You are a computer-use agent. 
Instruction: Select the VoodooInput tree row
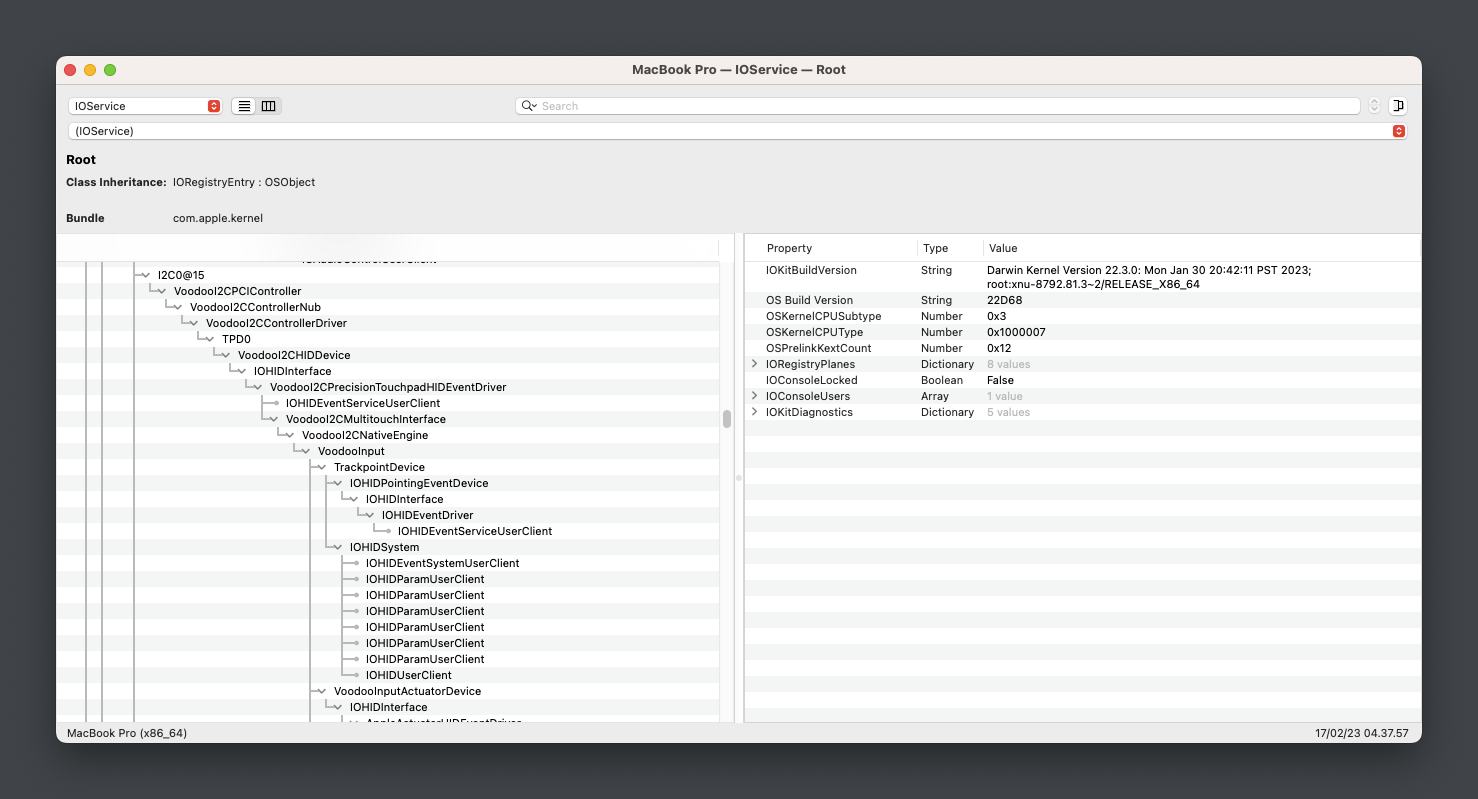388,451
